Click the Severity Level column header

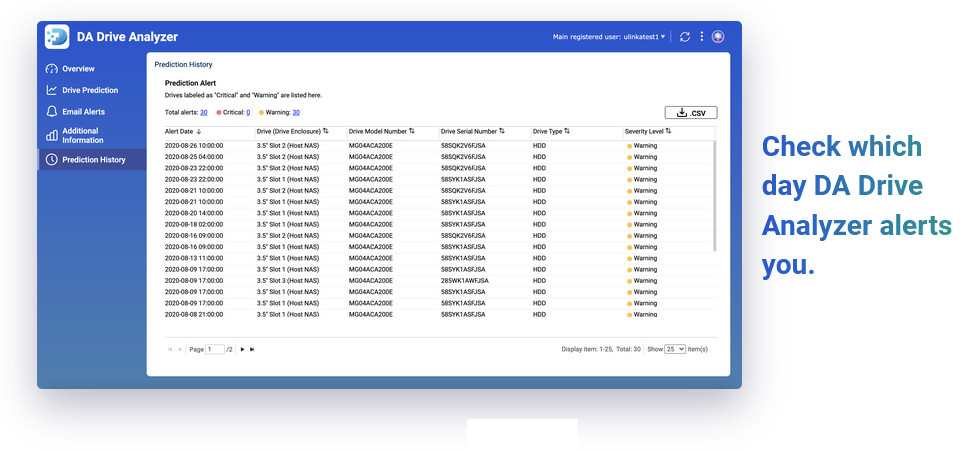tap(644, 132)
